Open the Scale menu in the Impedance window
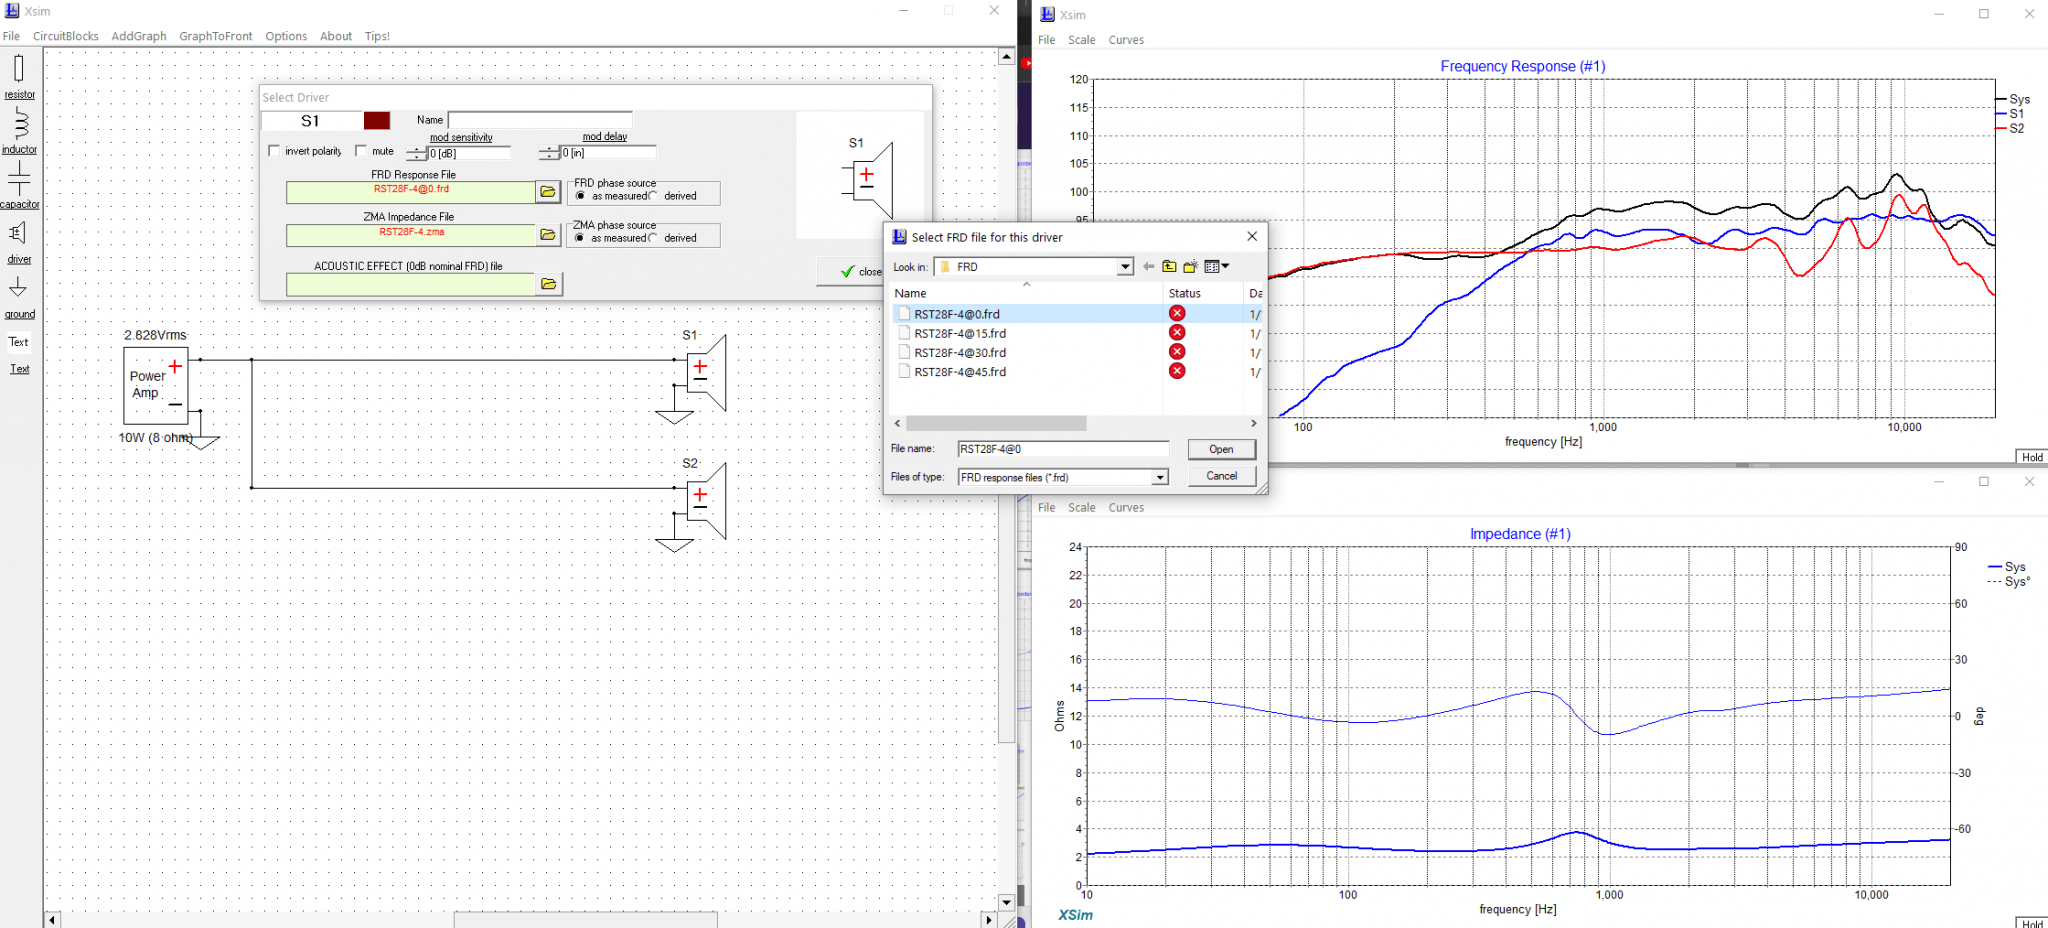This screenshot has height=928, width=2048. click(x=1082, y=508)
